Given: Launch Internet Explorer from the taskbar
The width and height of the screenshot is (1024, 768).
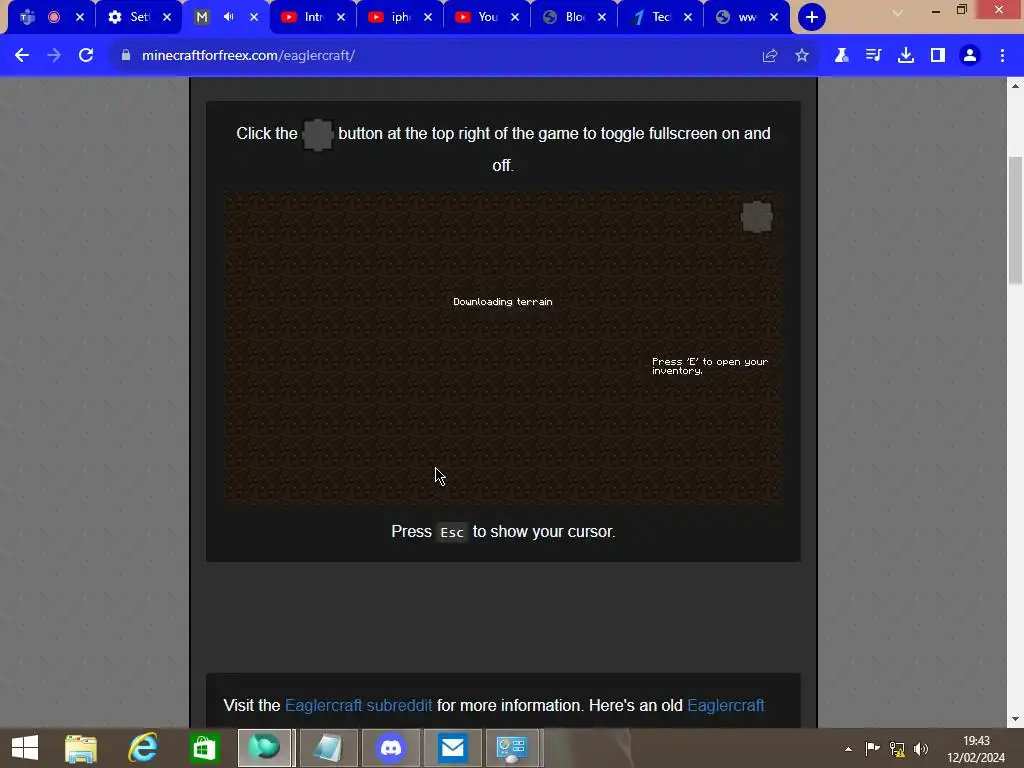Looking at the screenshot, I should pyautogui.click(x=143, y=748).
